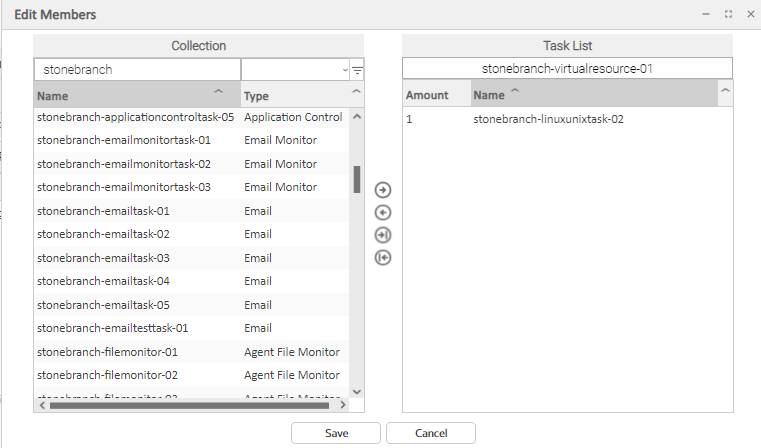
Task: Minimize the Edit Members dialog
Action: click(706, 14)
